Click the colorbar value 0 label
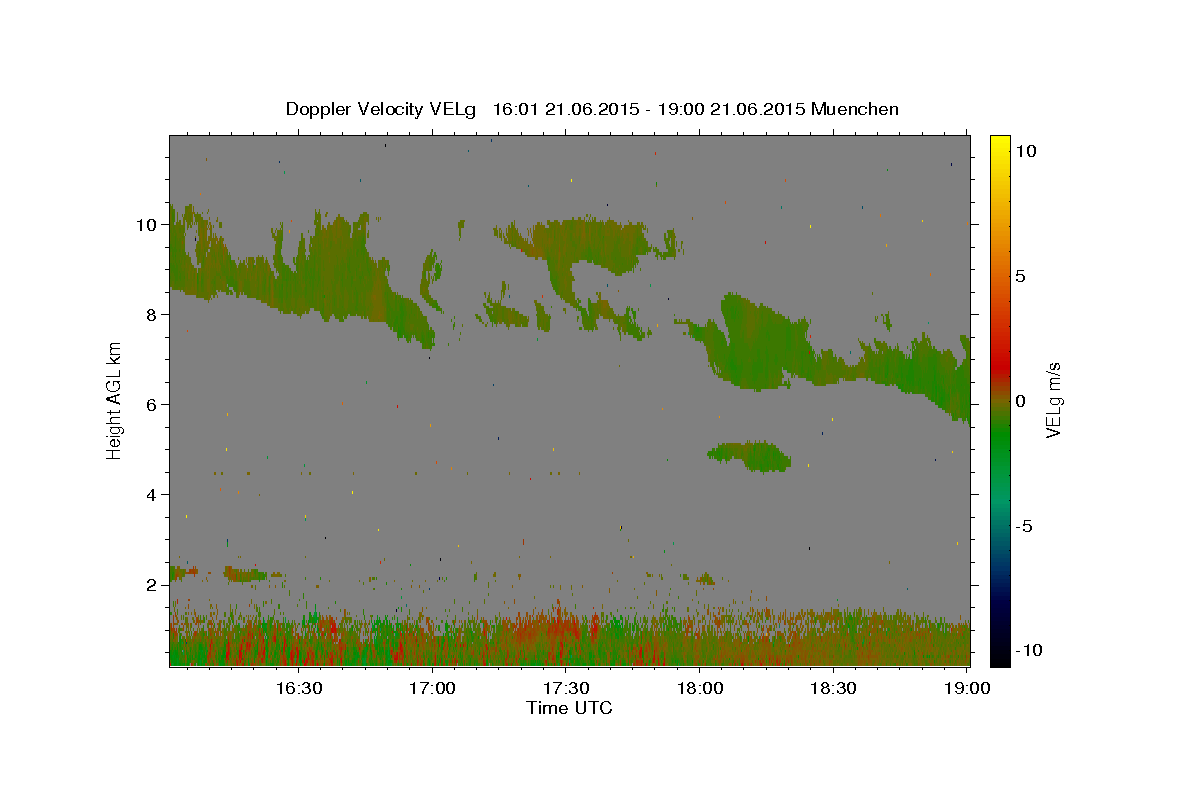Image resolution: width=1200 pixels, height=800 pixels. tap(1020, 401)
